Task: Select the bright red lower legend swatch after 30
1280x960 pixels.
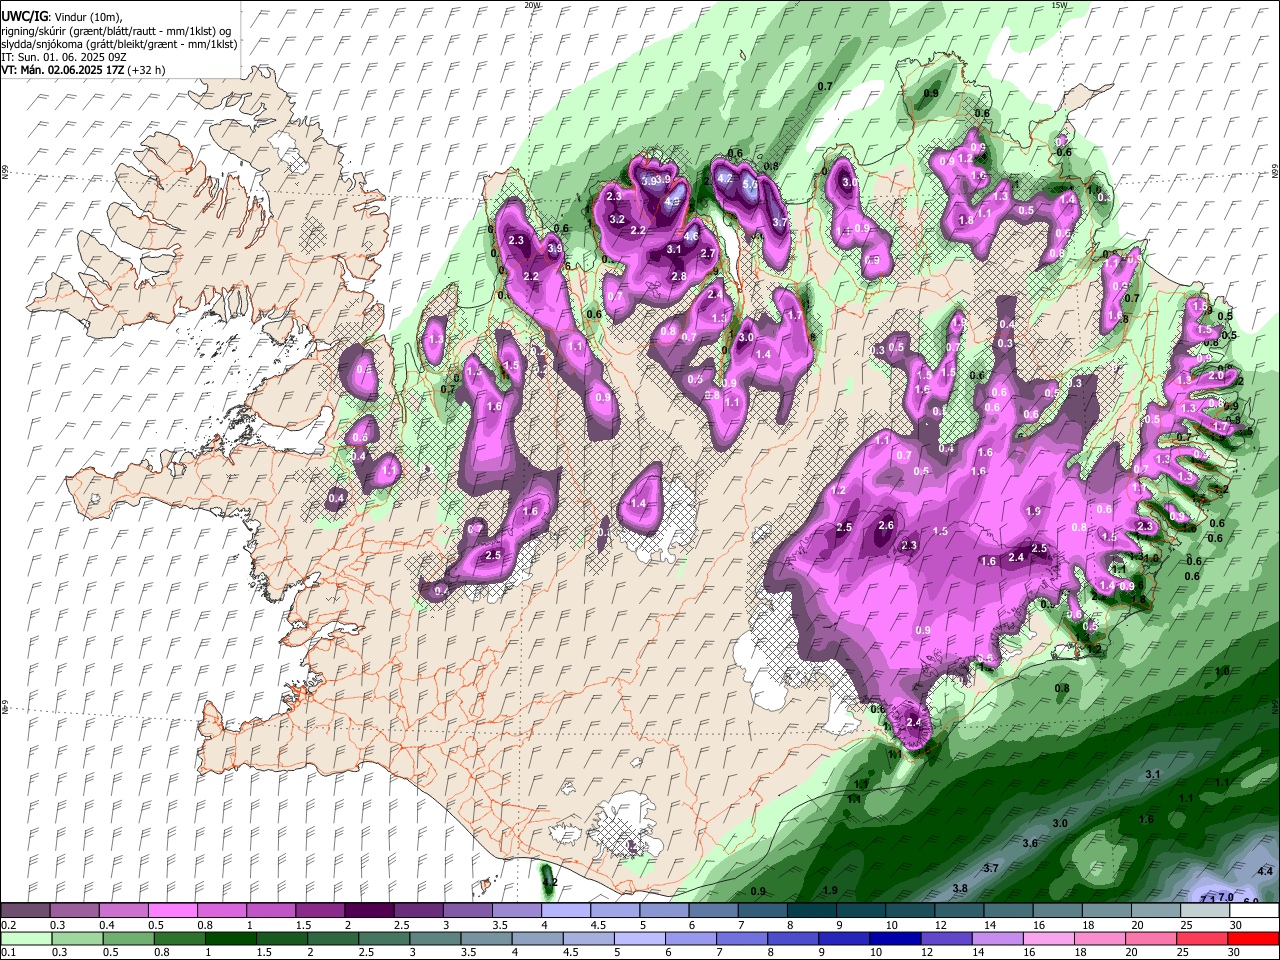Action: (x=1252, y=939)
